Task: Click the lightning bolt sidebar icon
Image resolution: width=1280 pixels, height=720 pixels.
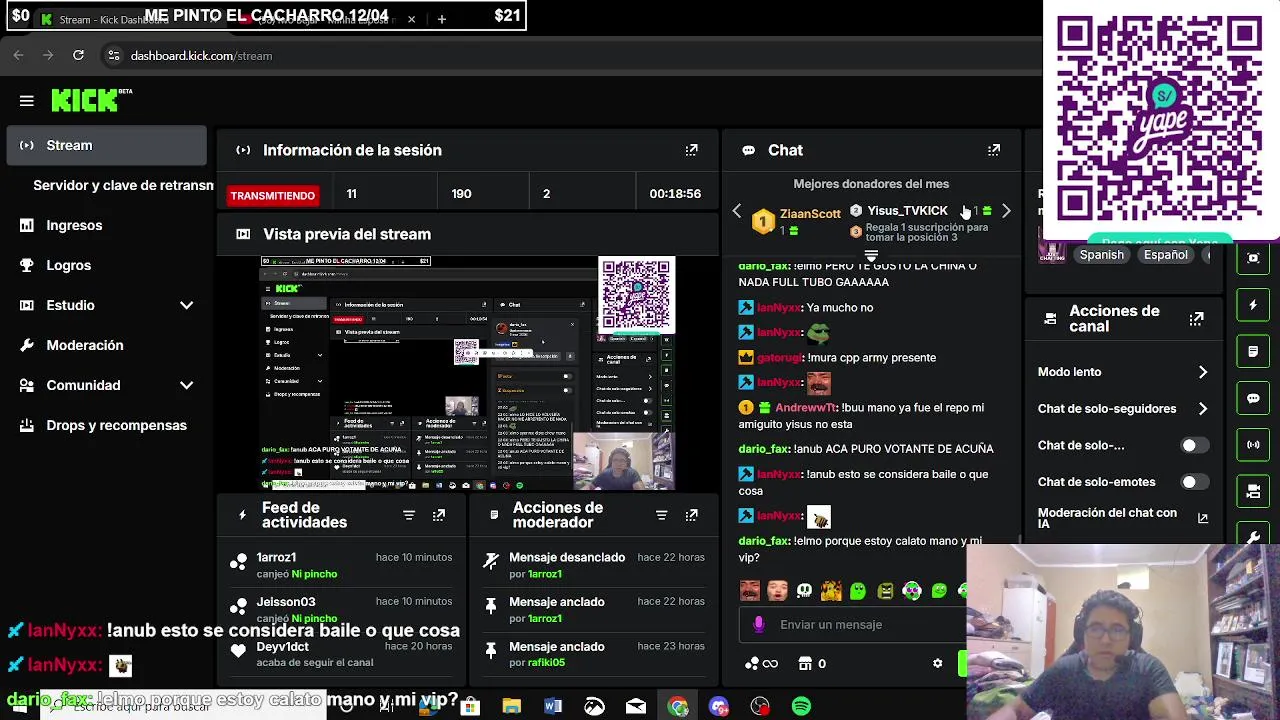Action: (1253, 305)
